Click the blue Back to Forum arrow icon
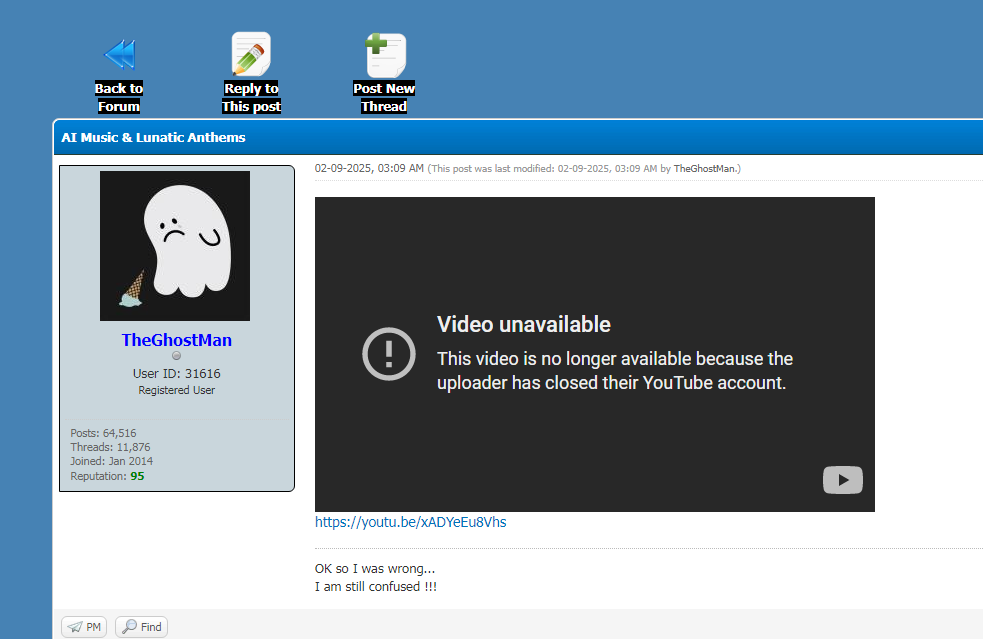983x639 pixels. pyautogui.click(x=119, y=54)
